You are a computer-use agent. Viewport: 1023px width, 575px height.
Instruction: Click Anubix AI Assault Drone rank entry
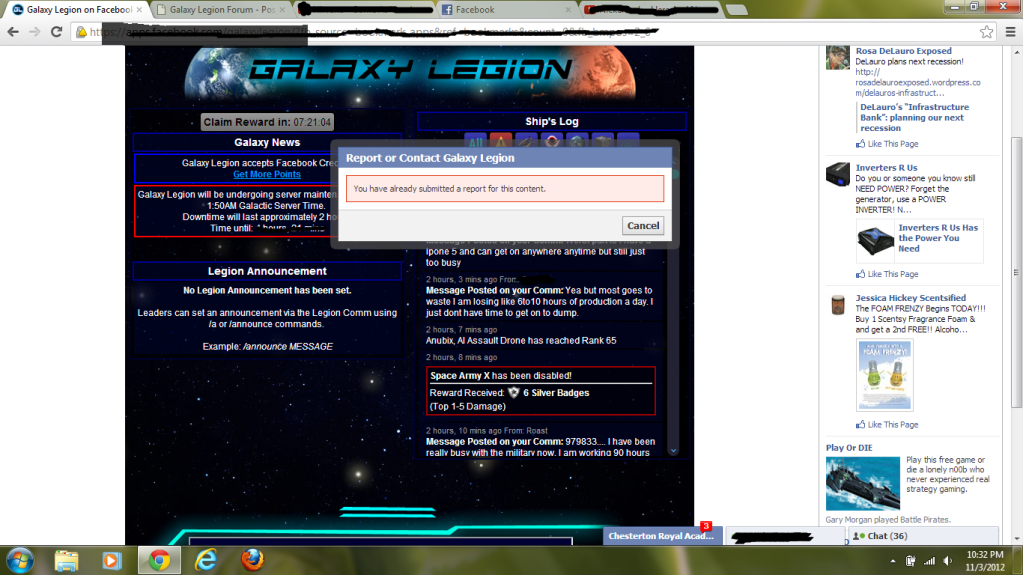521,341
